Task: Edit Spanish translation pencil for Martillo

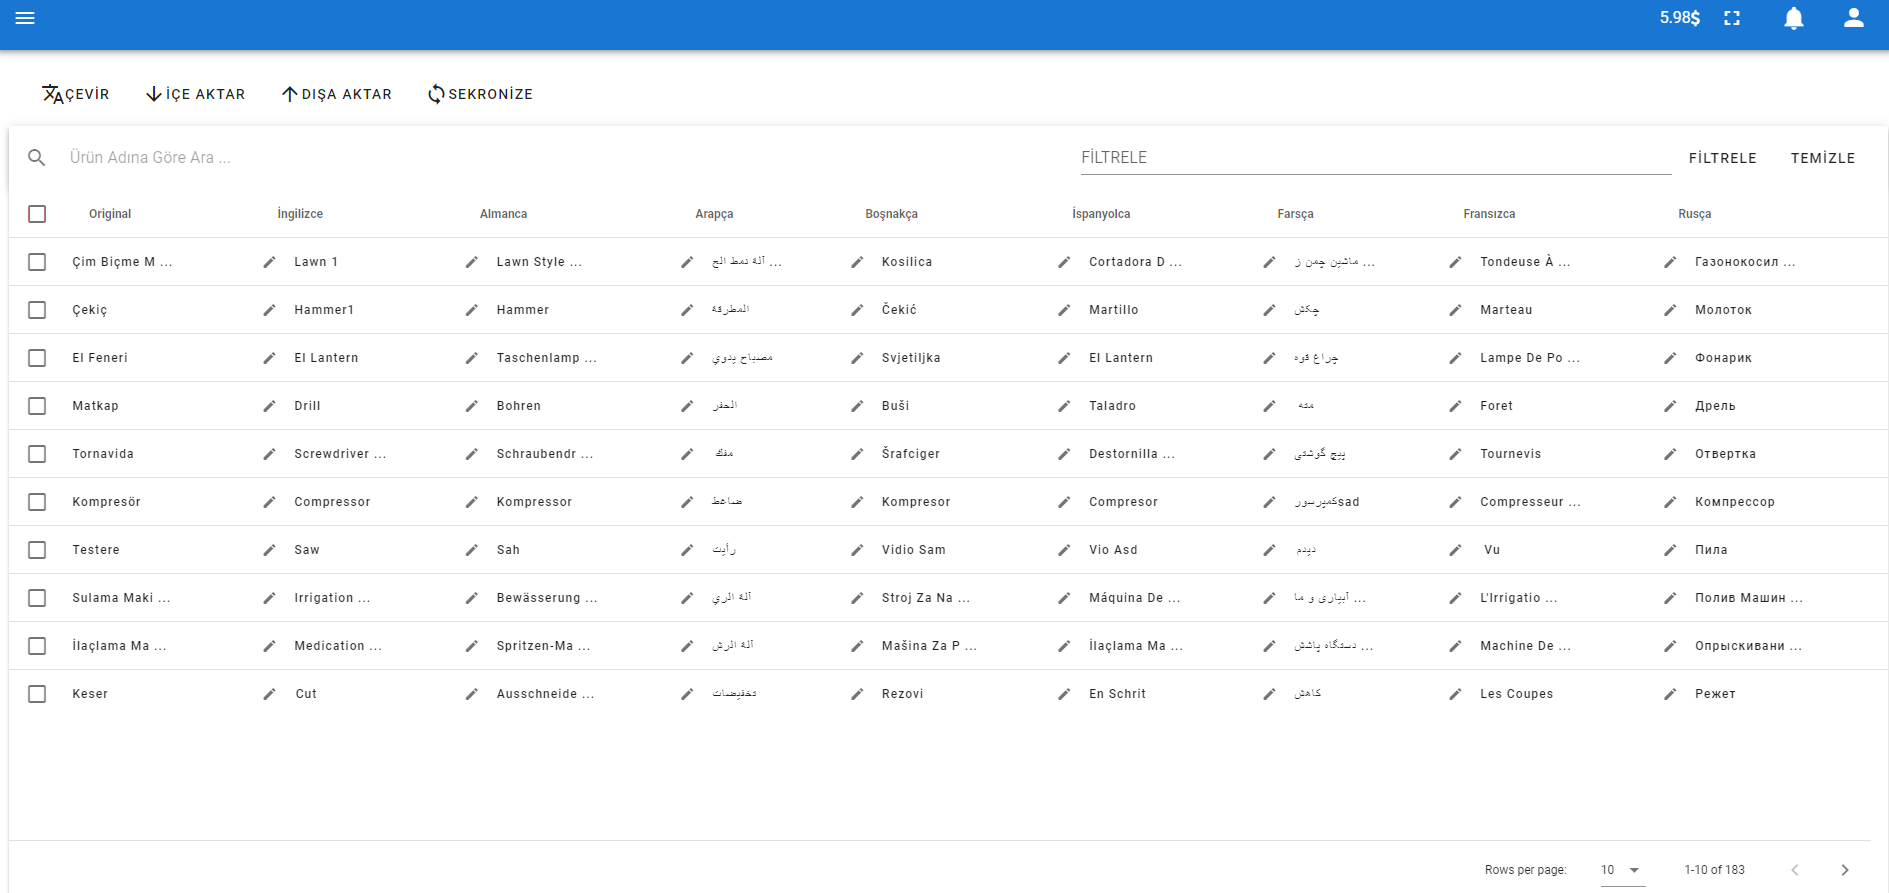Action: click(x=1064, y=310)
